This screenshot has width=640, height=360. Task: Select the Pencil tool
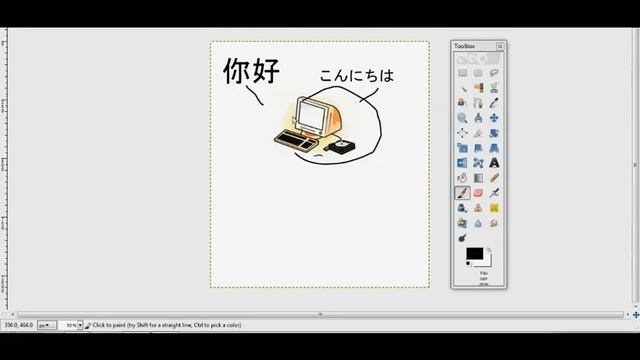494,178
